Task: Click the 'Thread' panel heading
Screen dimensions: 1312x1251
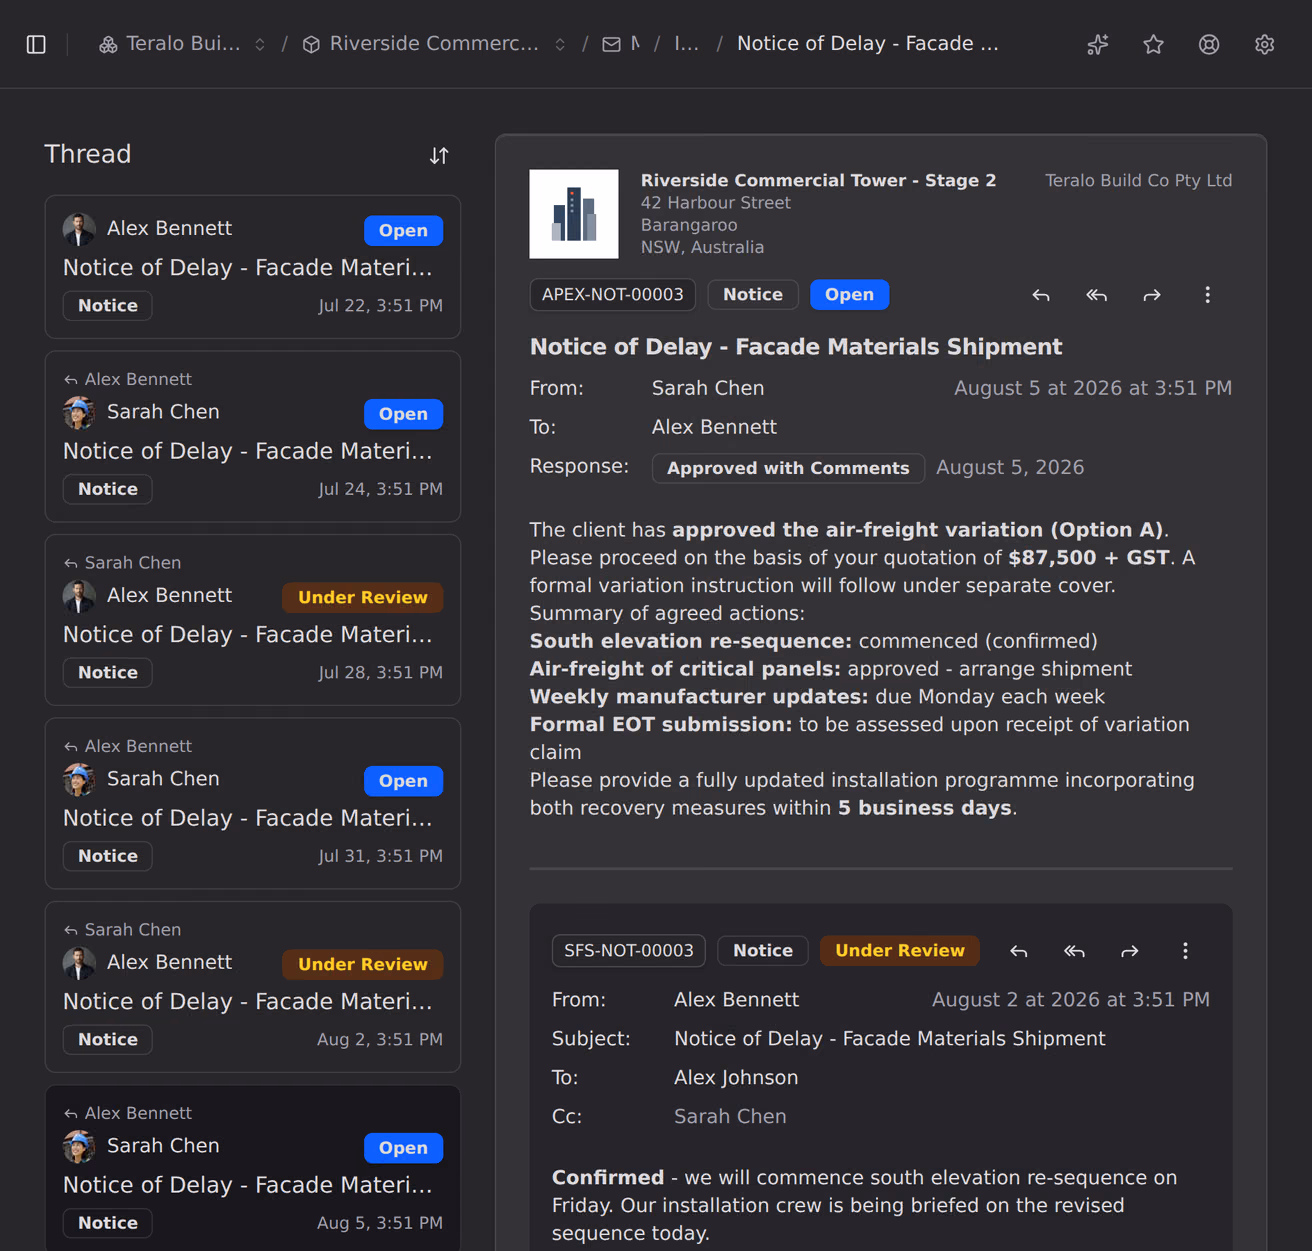Action: (x=88, y=154)
